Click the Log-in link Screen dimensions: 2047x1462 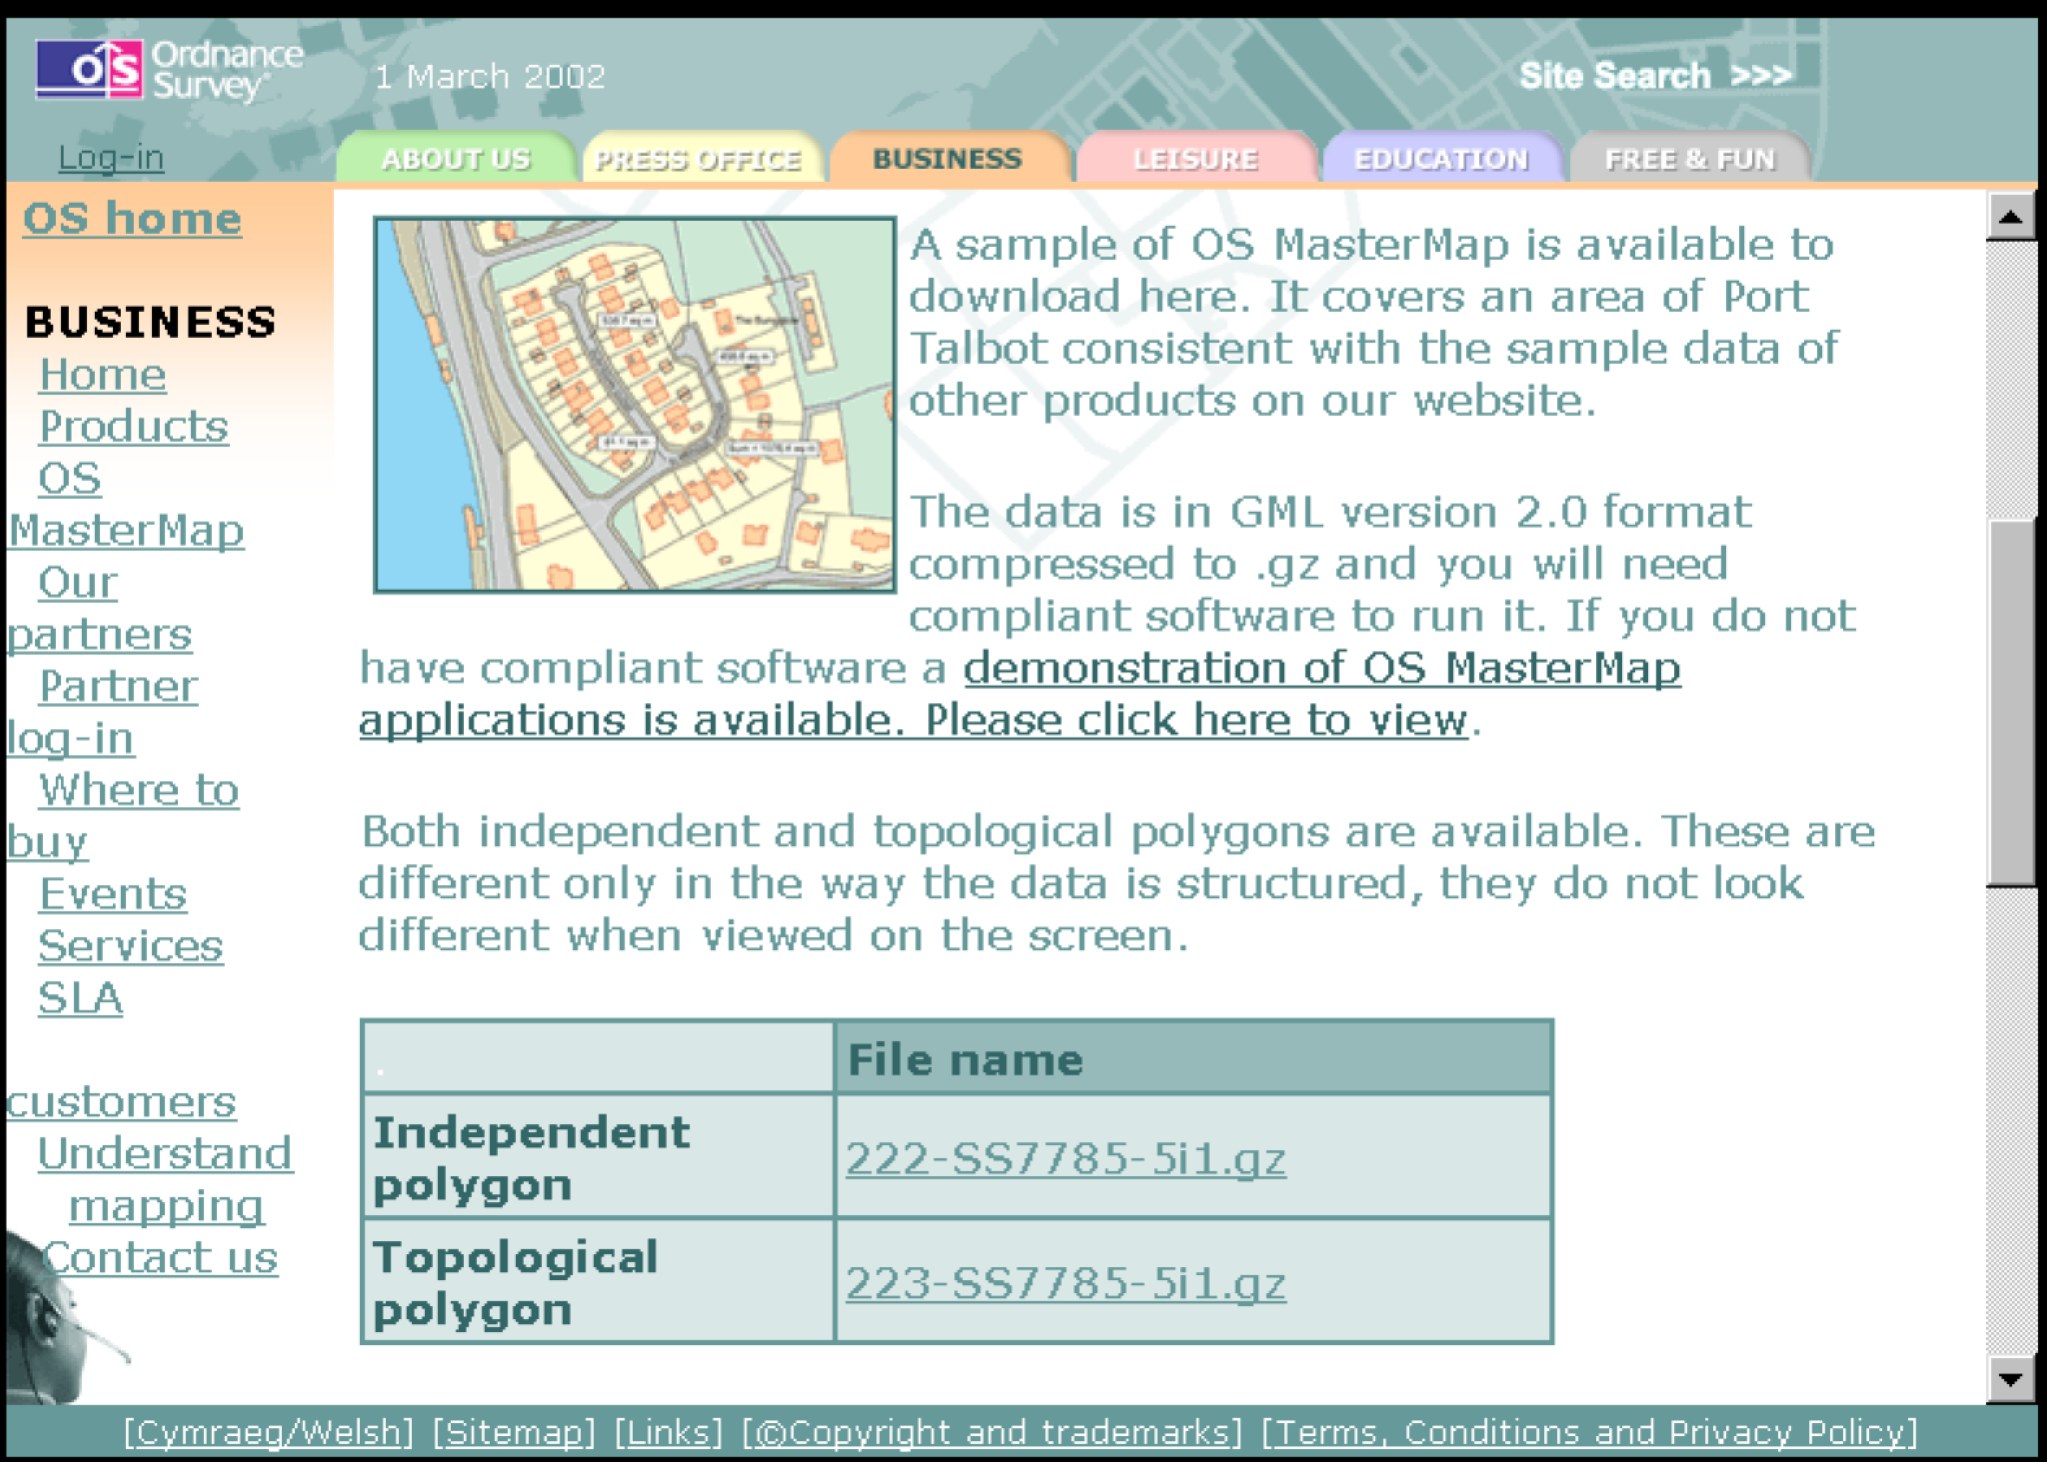pyautogui.click(x=111, y=157)
